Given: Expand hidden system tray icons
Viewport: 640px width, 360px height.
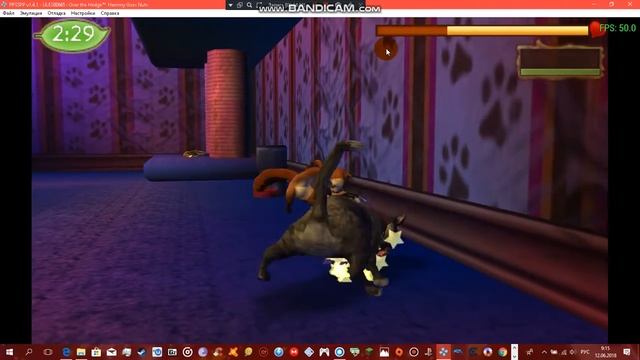Looking at the screenshot, I should point(544,352).
